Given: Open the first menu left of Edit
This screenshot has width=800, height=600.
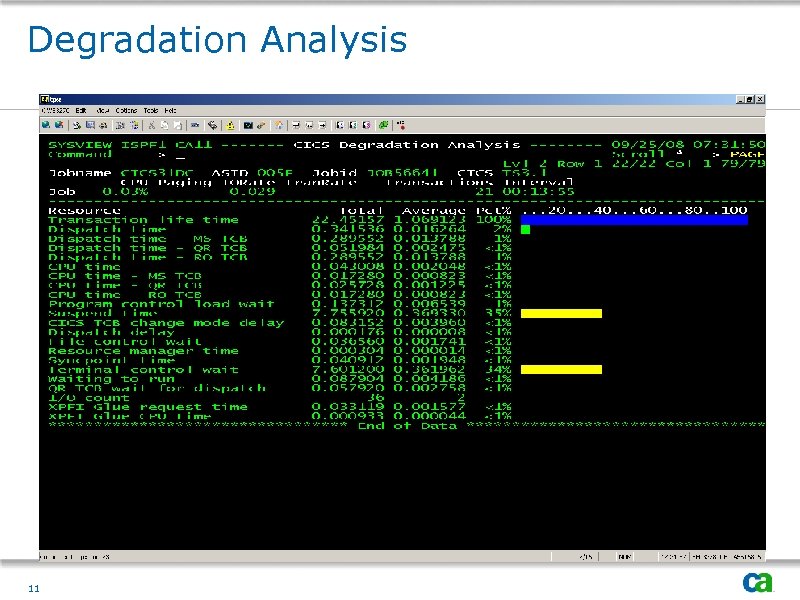Looking at the screenshot, I should (55, 110).
